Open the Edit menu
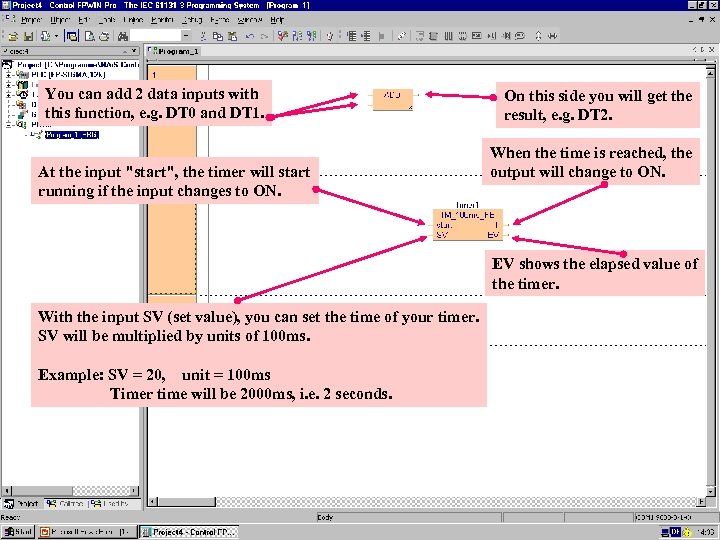The height and width of the screenshot is (540, 720). pos(84,20)
